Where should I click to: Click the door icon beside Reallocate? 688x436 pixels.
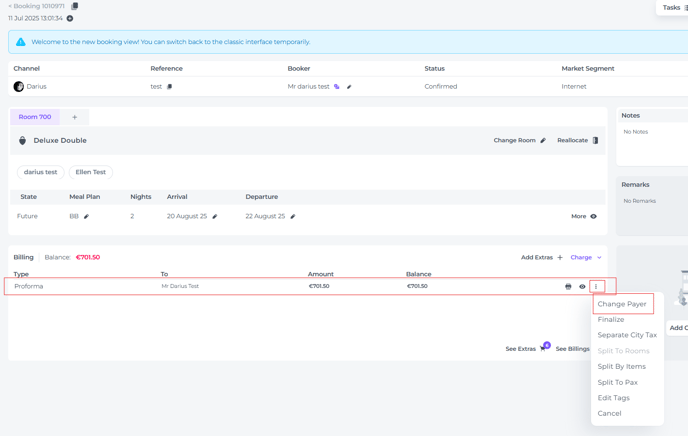pyautogui.click(x=595, y=140)
